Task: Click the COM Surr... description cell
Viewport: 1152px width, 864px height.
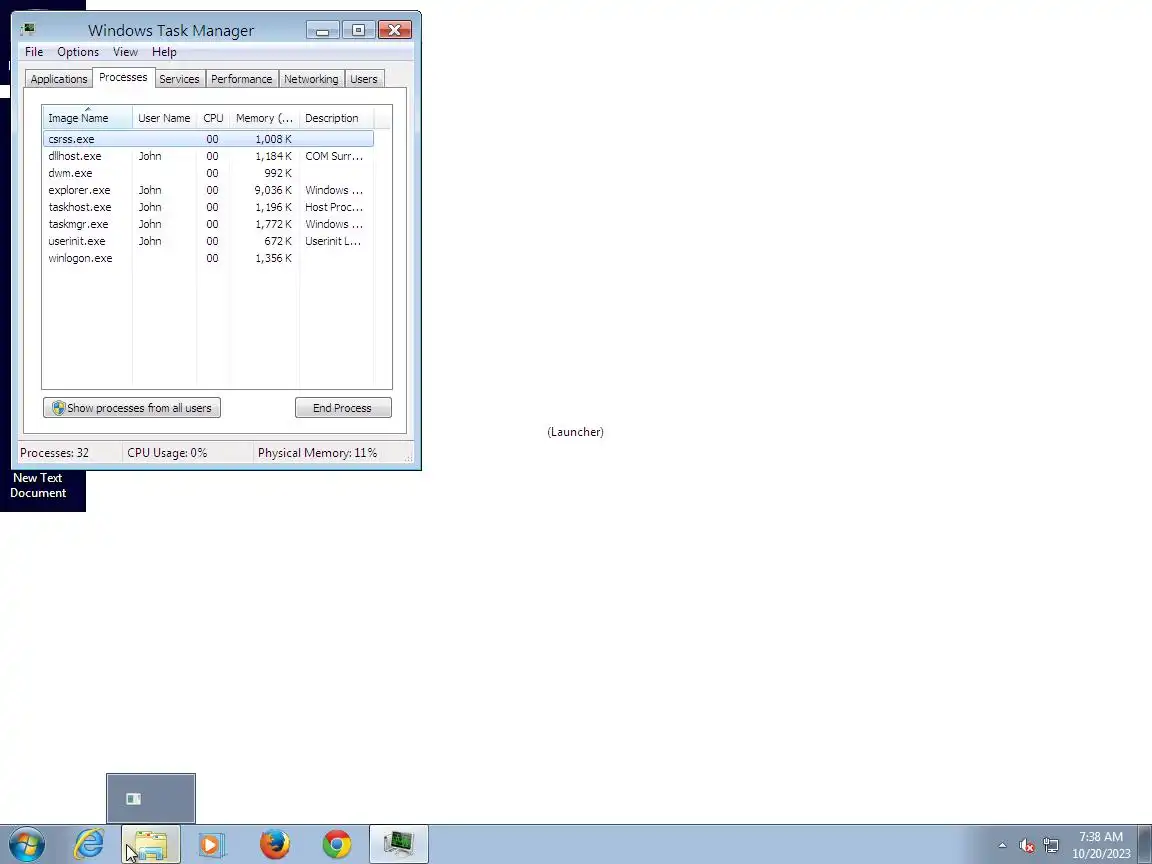Action: click(334, 156)
